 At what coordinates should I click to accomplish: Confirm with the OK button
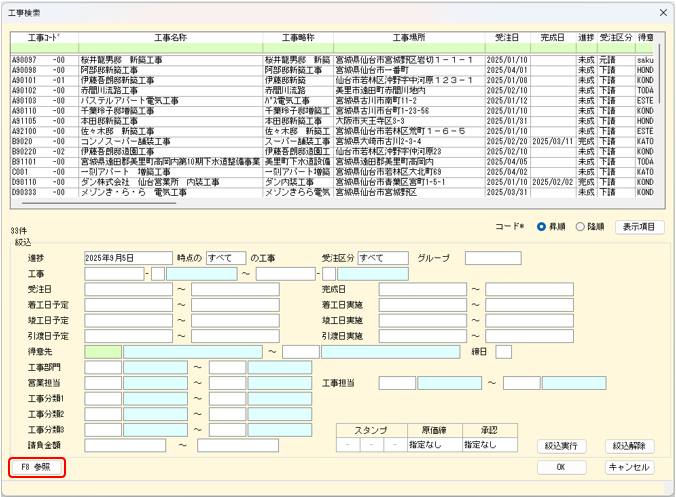pyautogui.click(x=560, y=467)
